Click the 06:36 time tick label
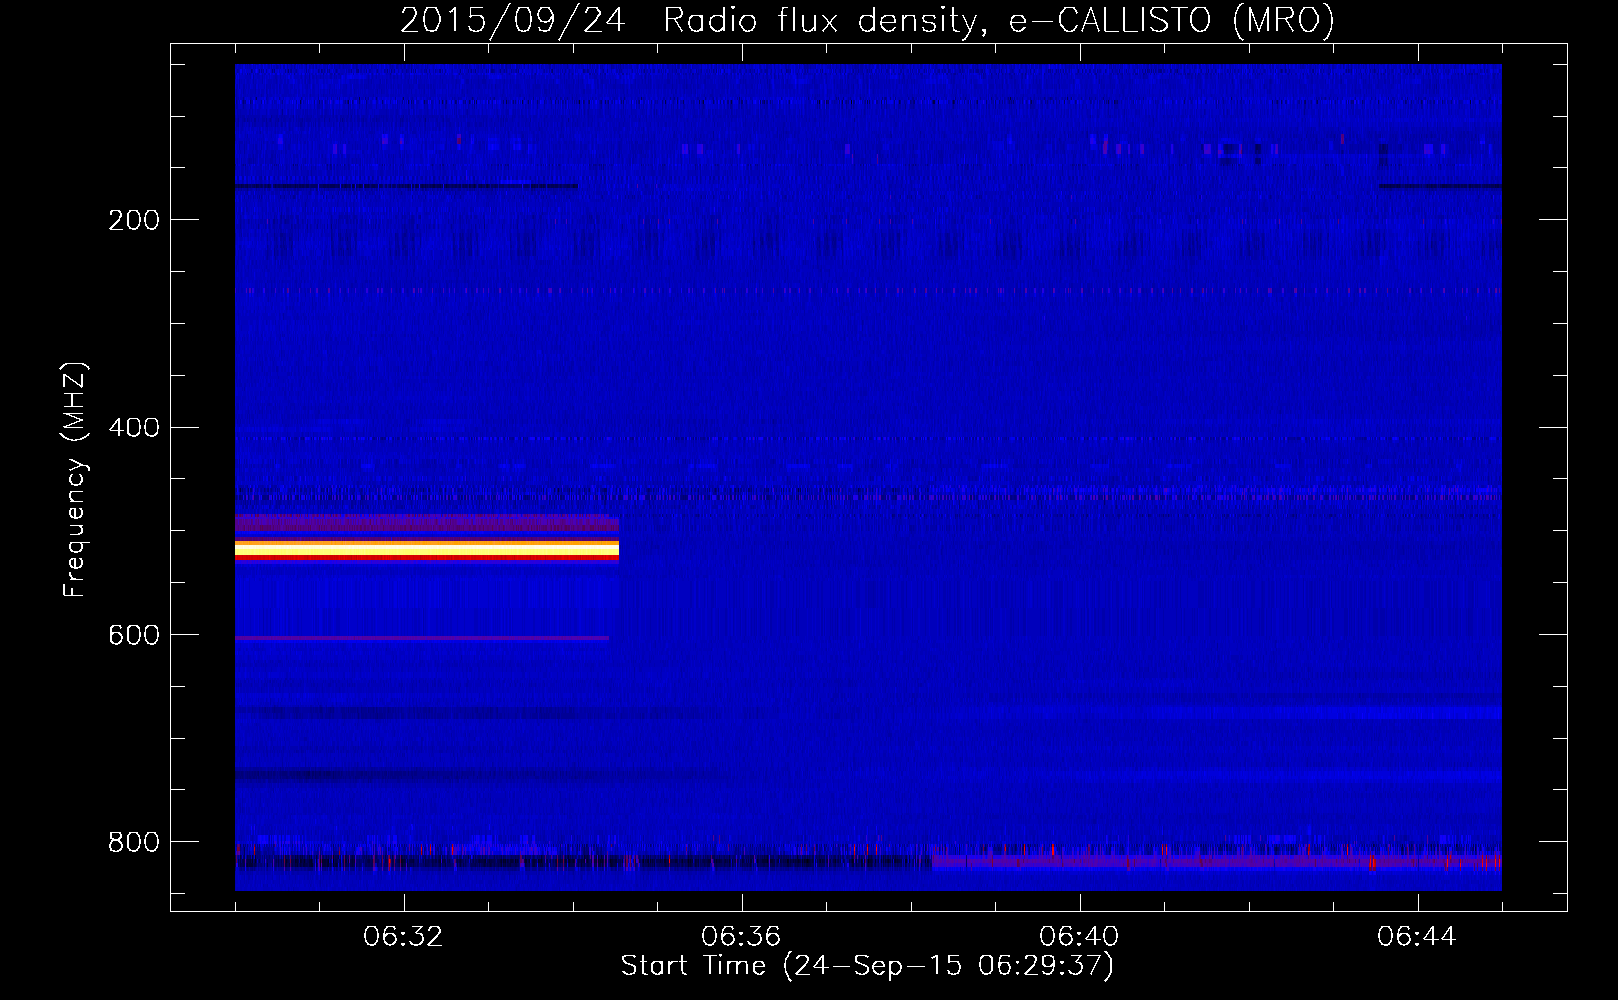Screen dimensions: 1618x1000 click(741, 937)
